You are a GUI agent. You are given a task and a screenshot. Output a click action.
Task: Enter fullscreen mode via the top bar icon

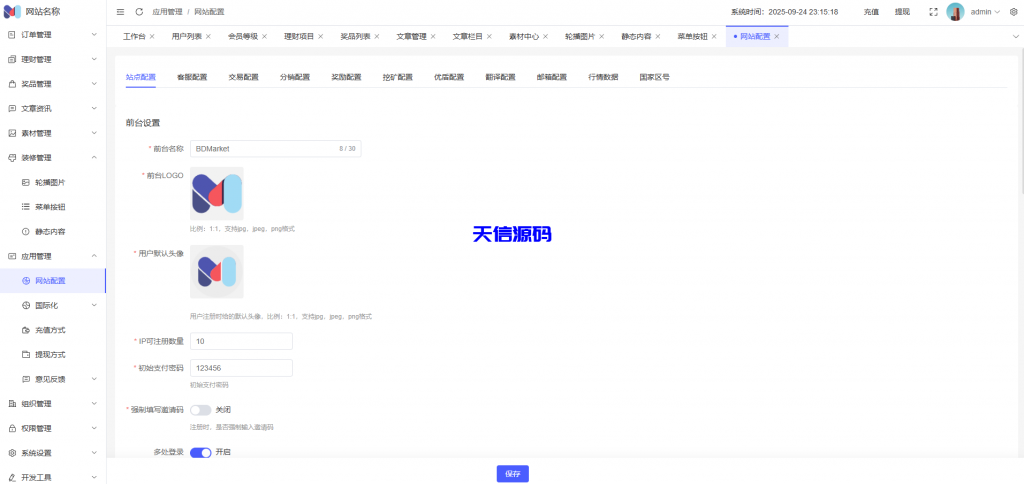point(933,12)
